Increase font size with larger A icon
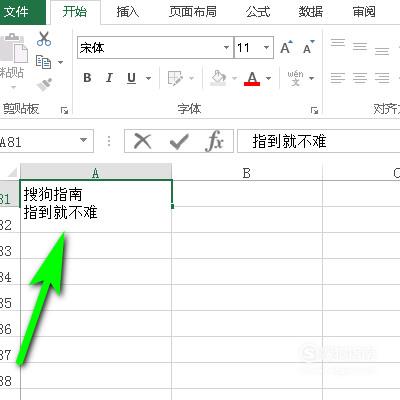The image size is (400, 400). tap(286, 47)
